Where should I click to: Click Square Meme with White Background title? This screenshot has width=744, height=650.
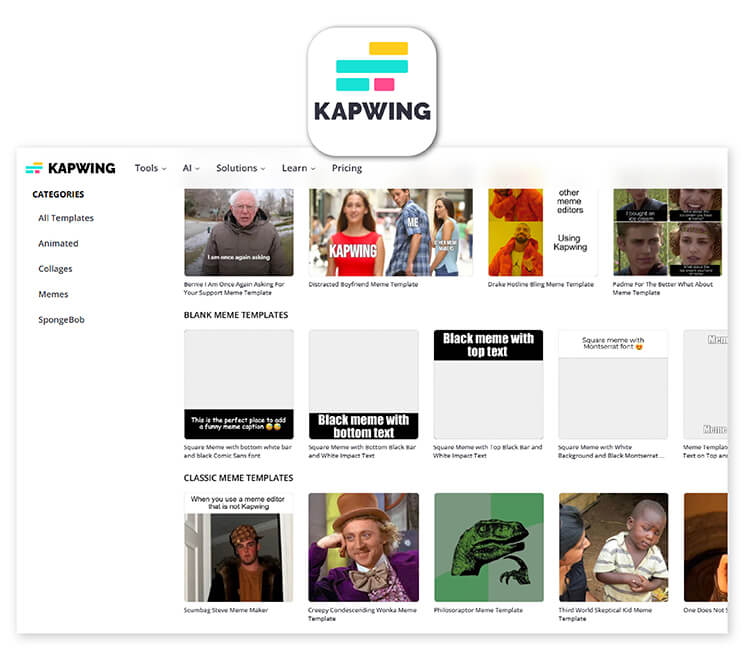611,451
